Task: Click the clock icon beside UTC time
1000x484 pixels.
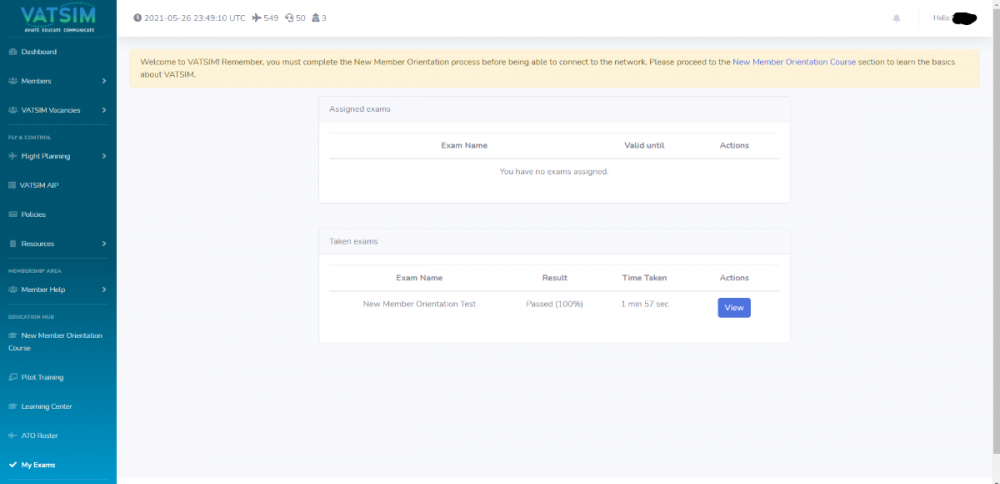Action: tap(137, 18)
